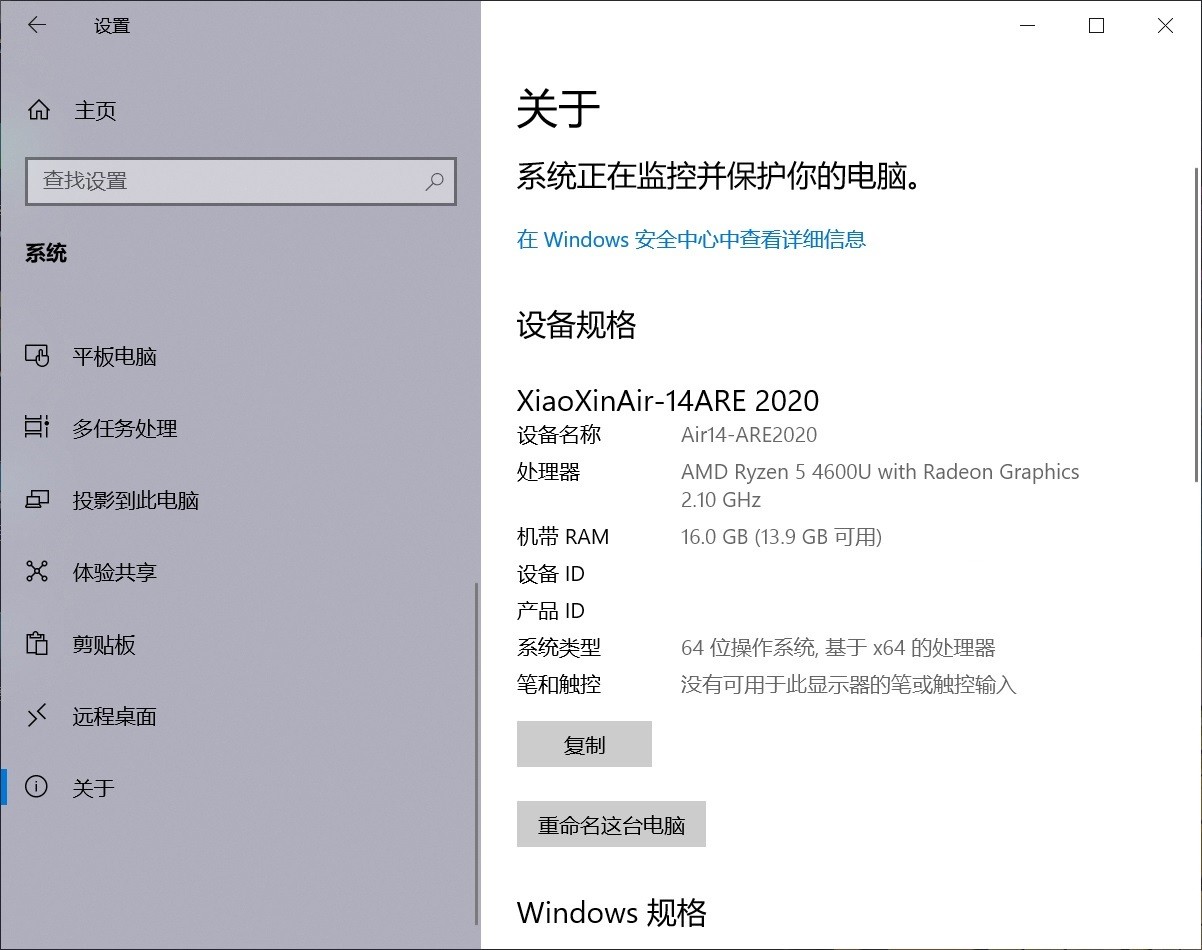Click the "系统类型" label

[559, 648]
